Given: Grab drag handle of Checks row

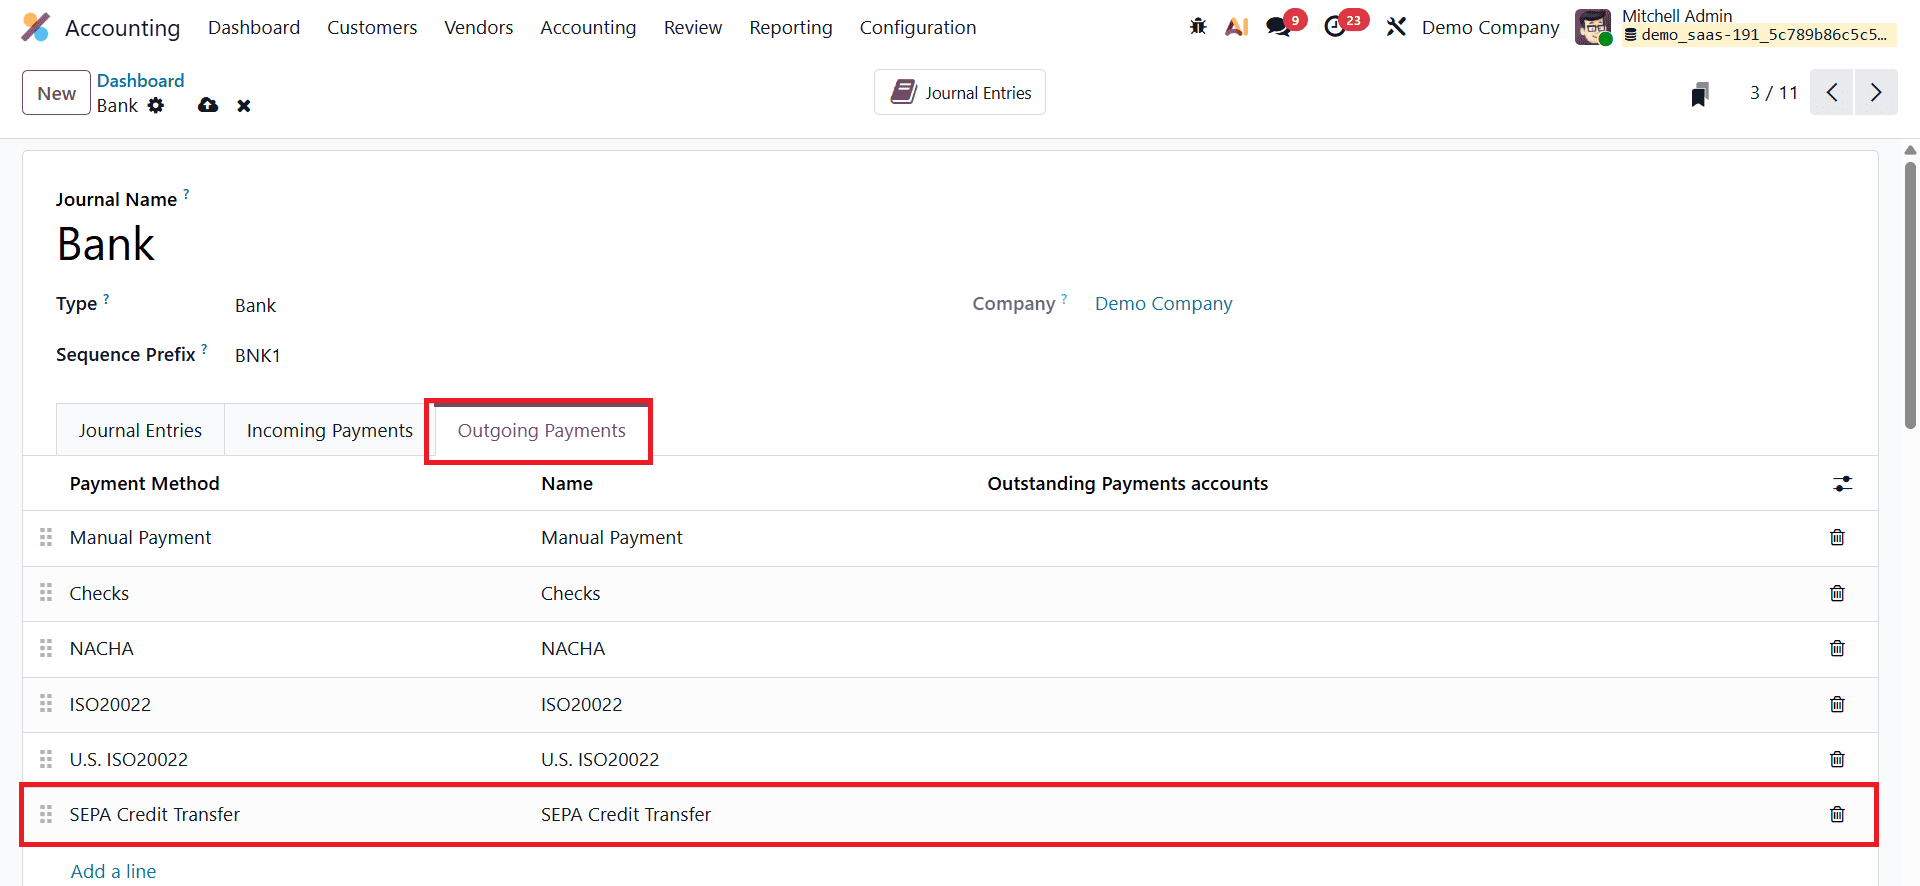Looking at the screenshot, I should click(x=46, y=593).
